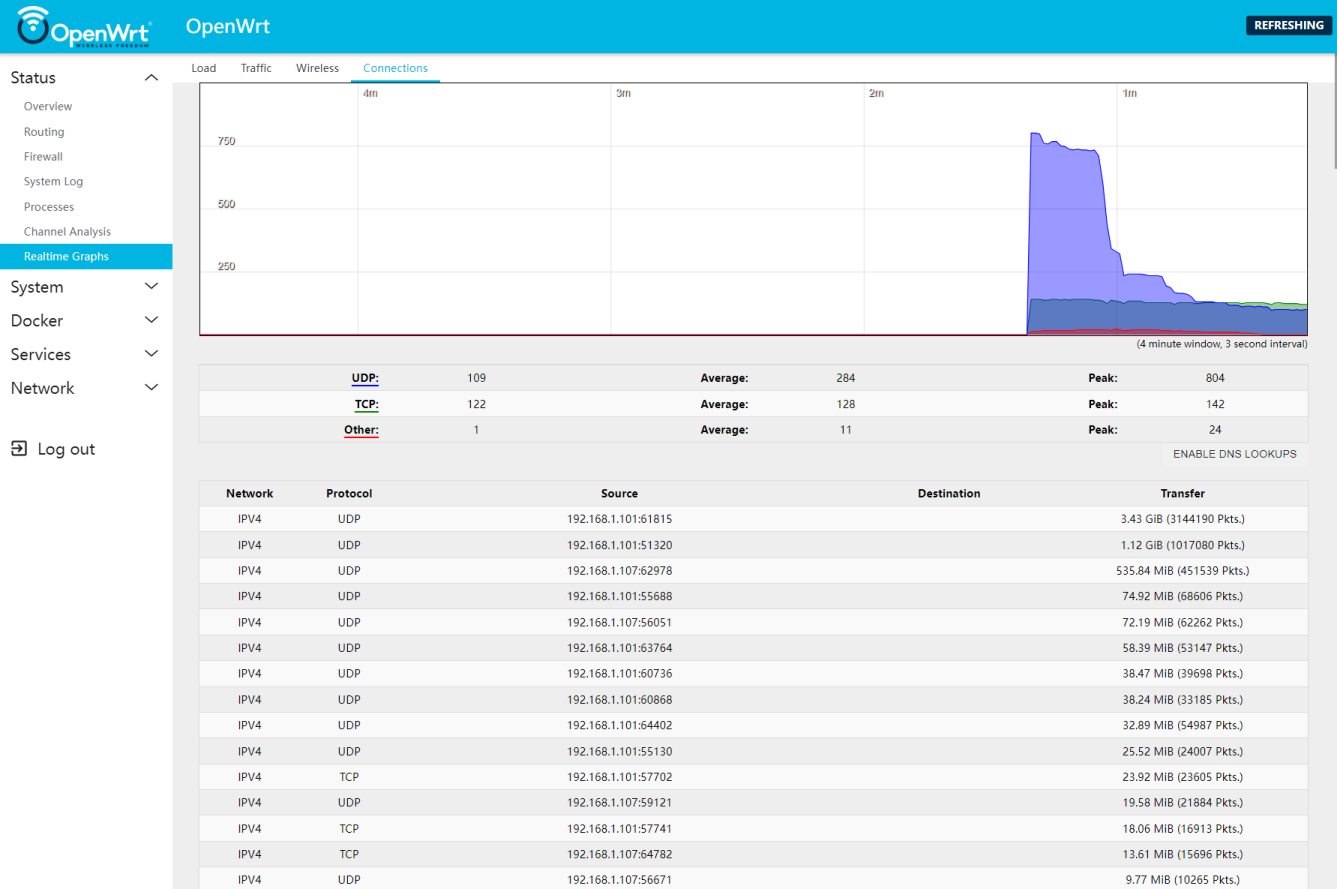
Task: Click the Refreshing status button
Action: pyautogui.click(x=1288, y=26)
